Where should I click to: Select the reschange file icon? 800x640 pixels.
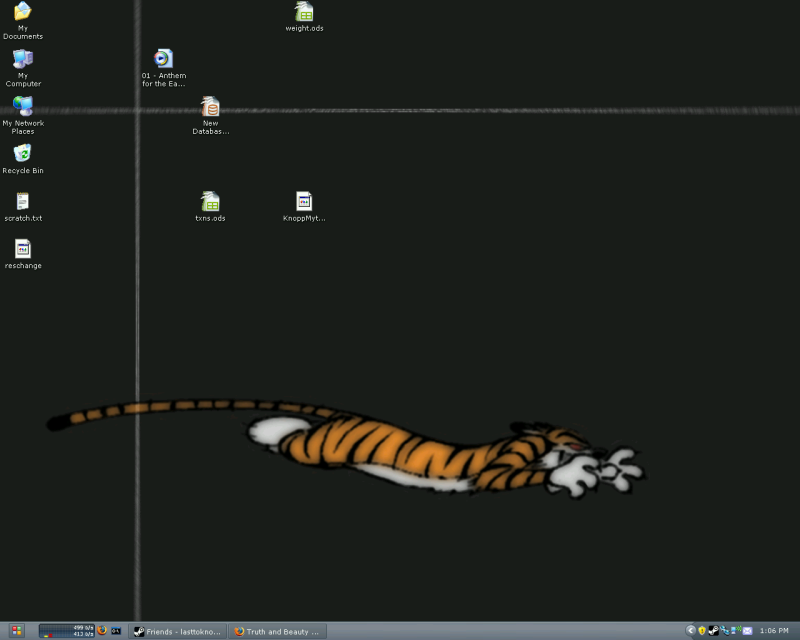(x=23, y=254)
